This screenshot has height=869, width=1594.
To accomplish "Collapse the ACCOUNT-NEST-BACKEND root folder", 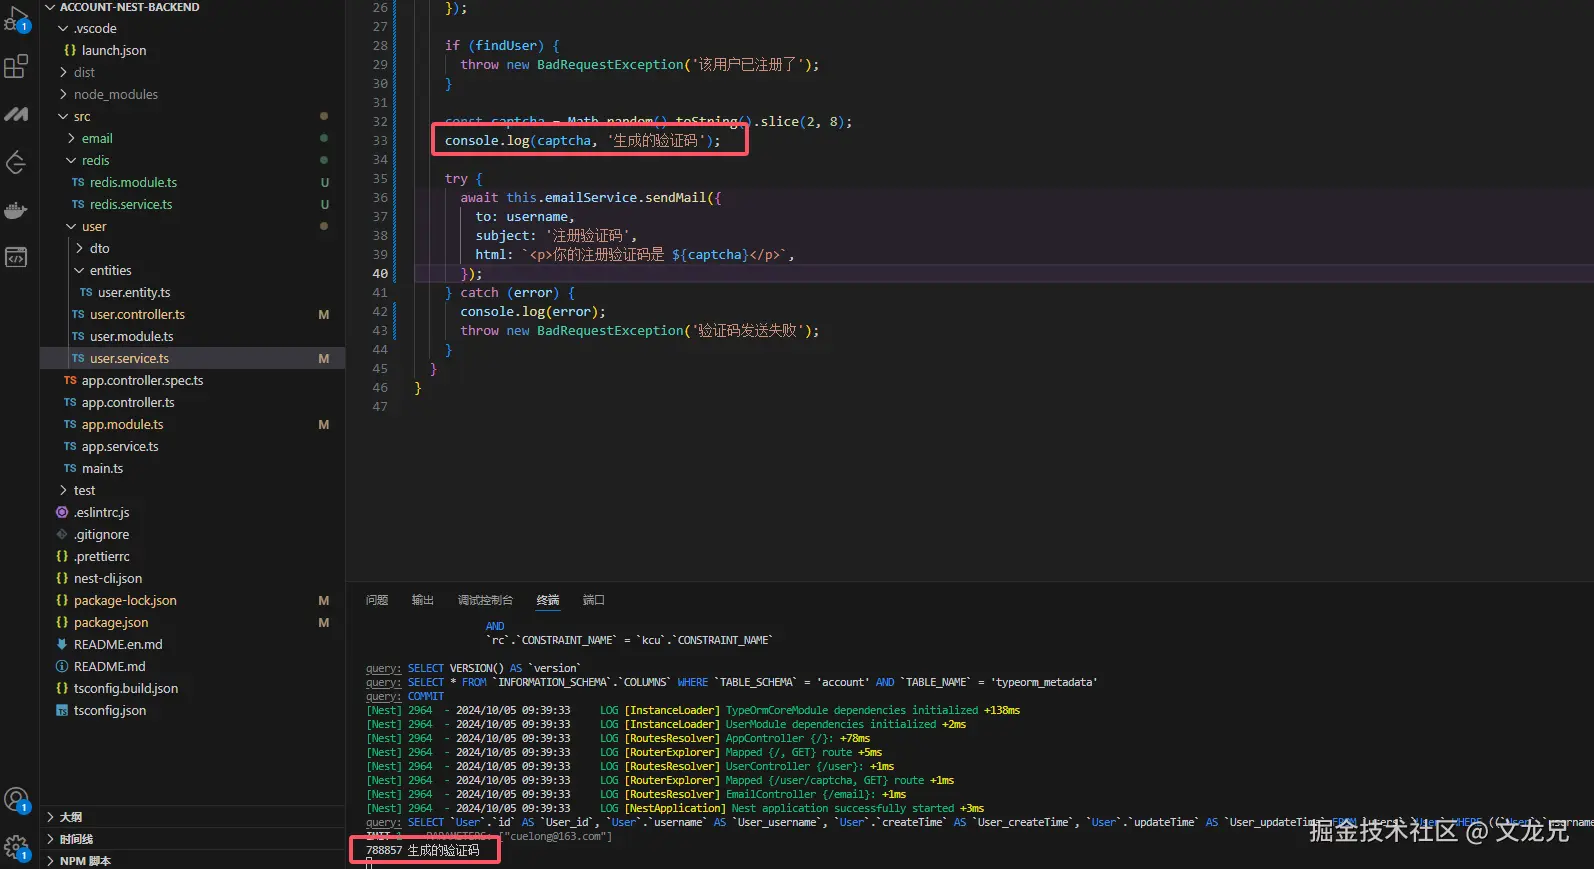I will click(x=50, y=7).
